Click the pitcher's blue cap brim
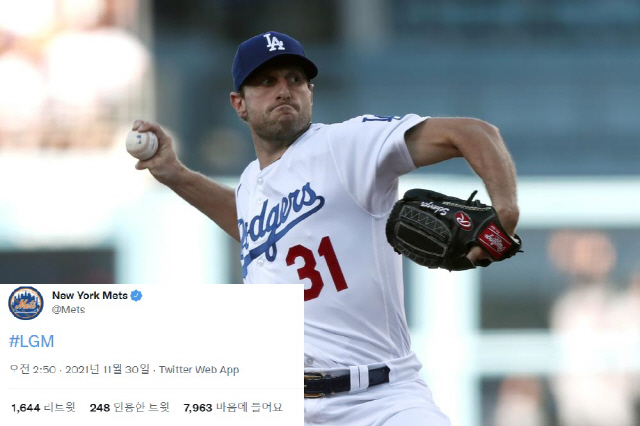This screenshot has height=426, width=640. 280,68
